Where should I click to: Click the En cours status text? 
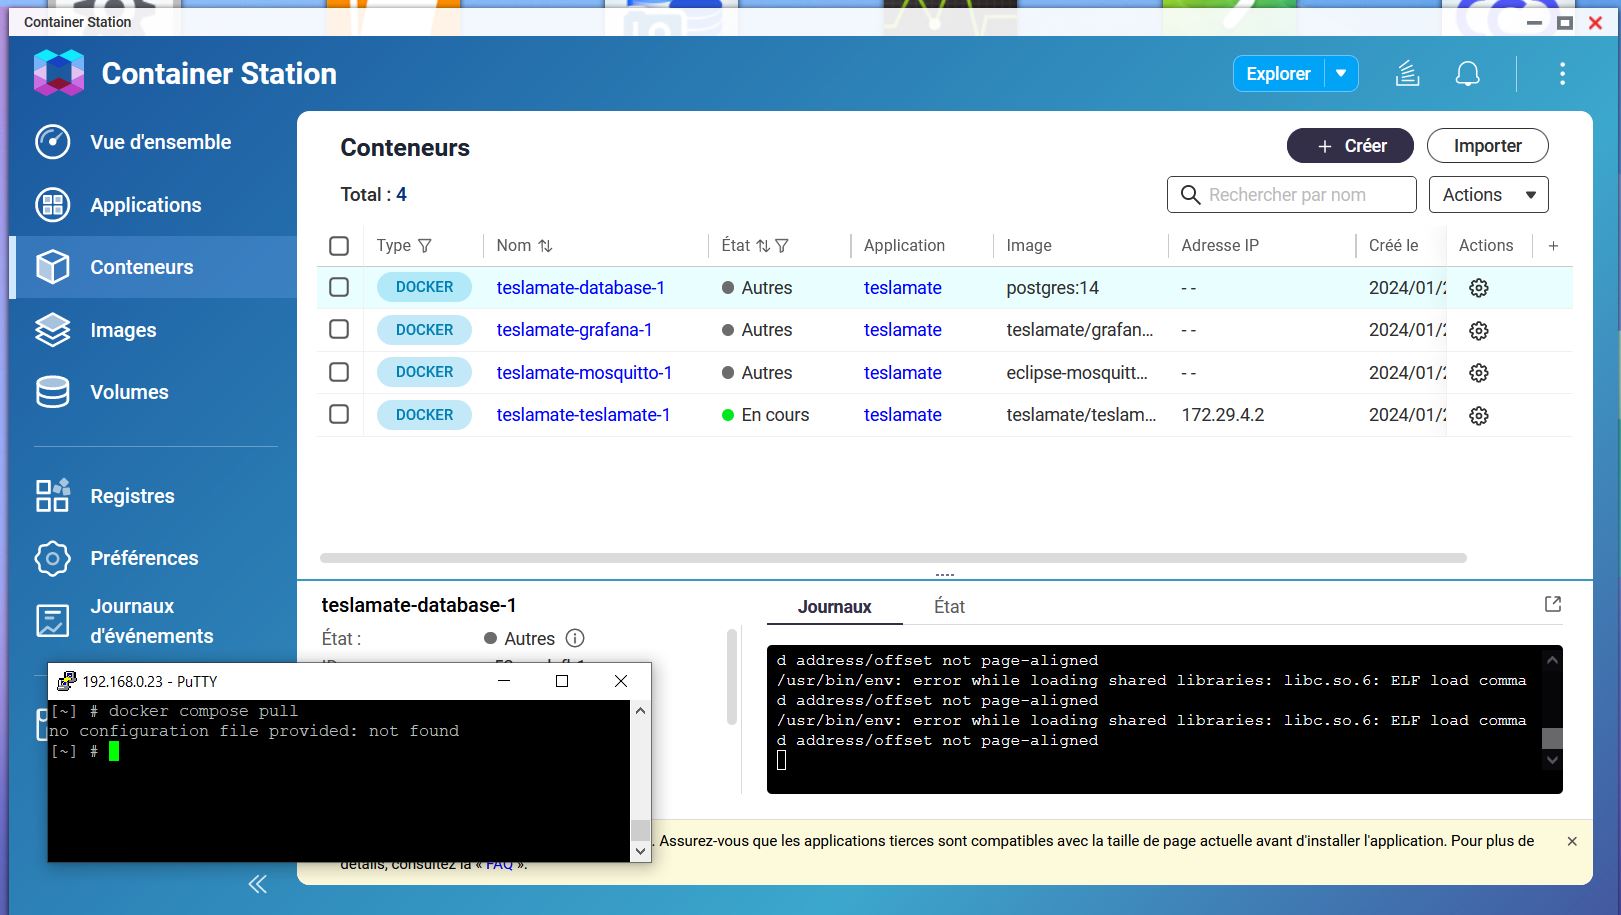(x=775, y=415)
